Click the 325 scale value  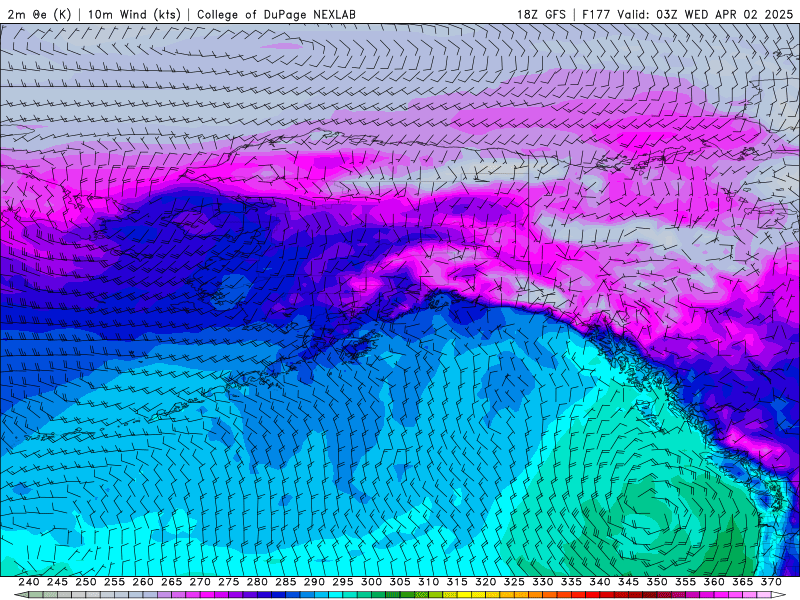tap(514, 582)
